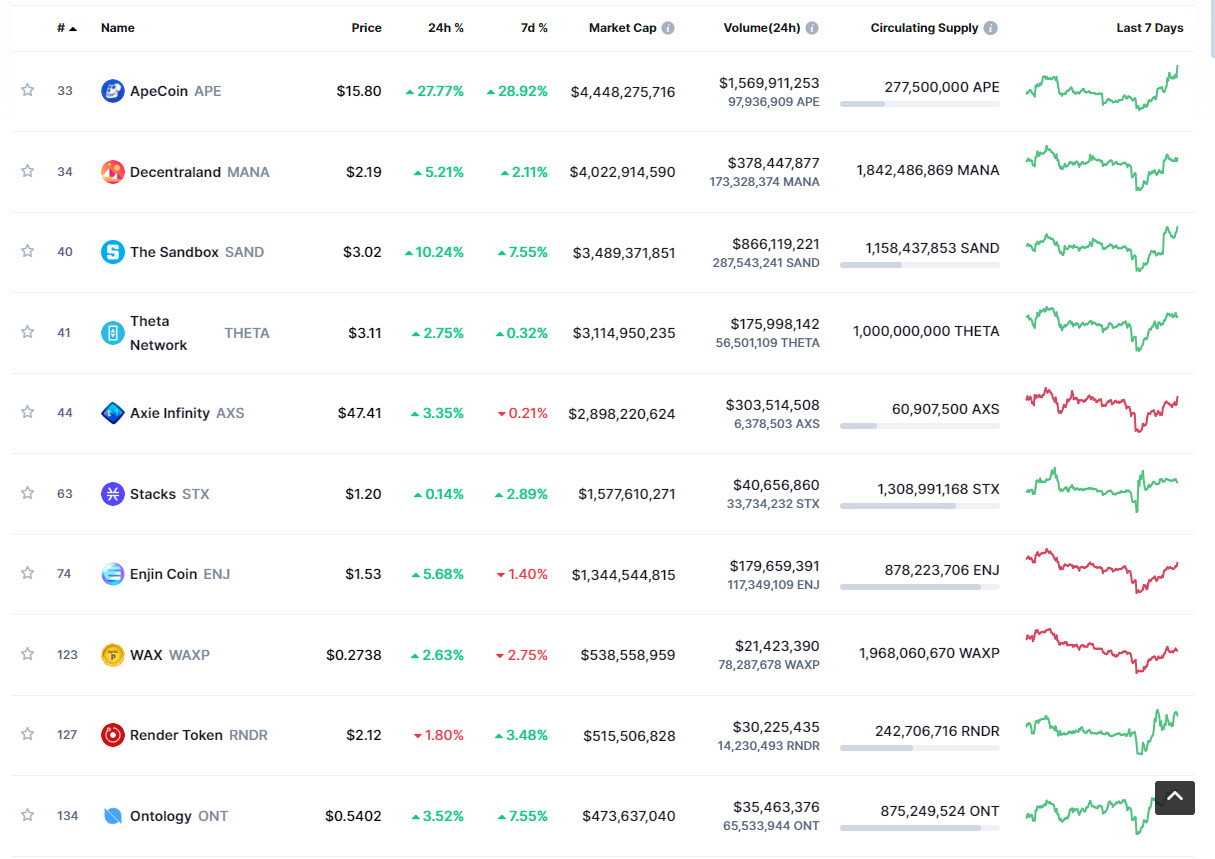Sort table by 7d % column

point(534,28)
